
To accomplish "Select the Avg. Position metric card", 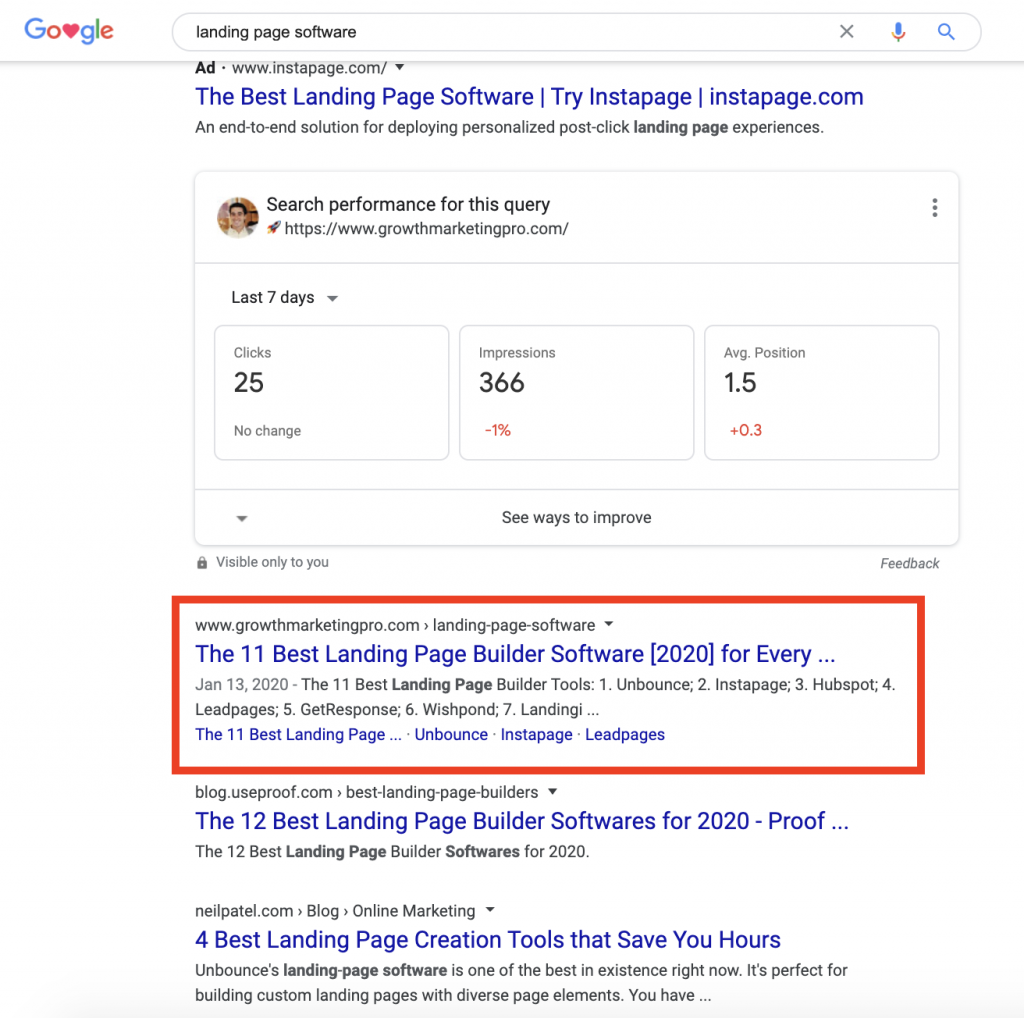I will coord(822,392).
